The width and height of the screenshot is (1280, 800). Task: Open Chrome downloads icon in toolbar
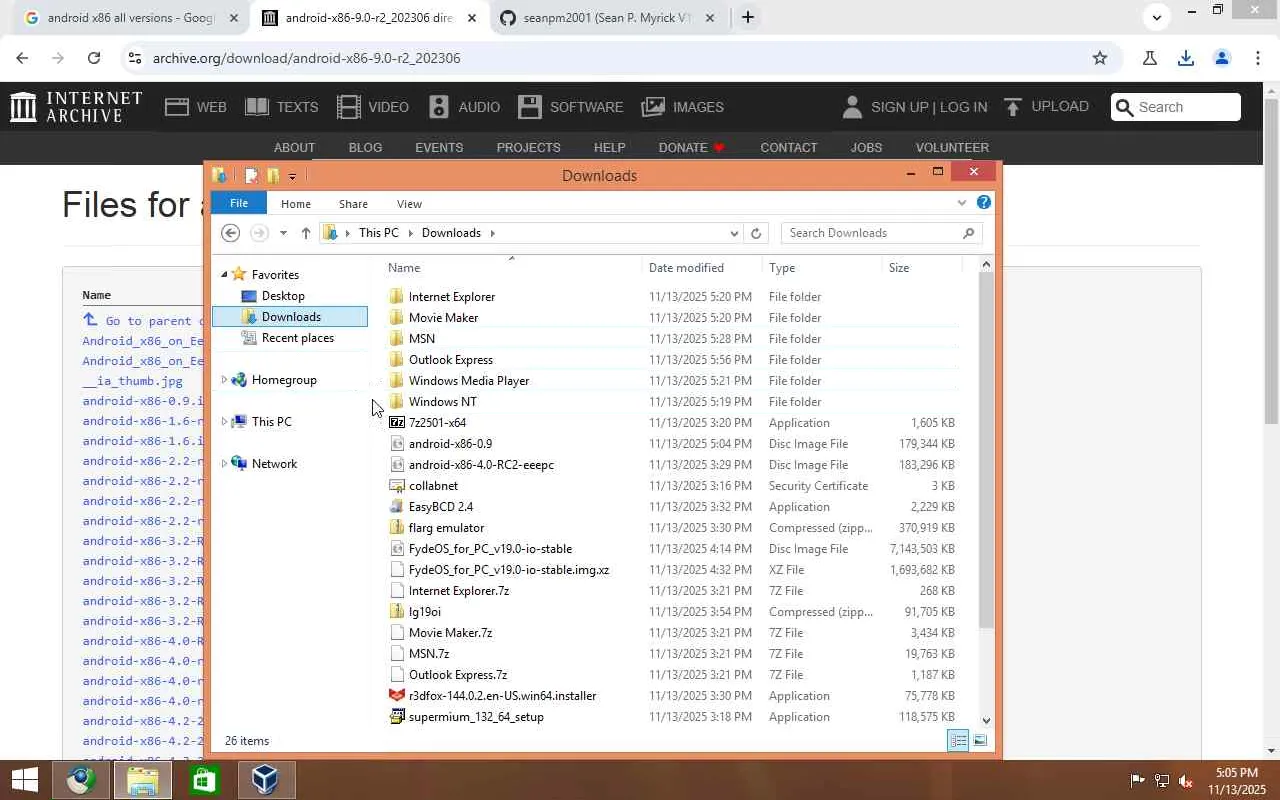[1186, 58]
